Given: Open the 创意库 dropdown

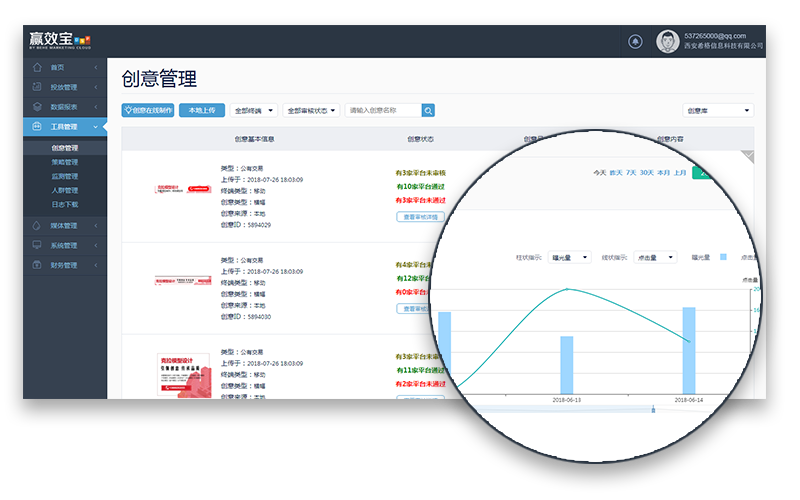Looking at the screenshot, I should coord(718,111).
